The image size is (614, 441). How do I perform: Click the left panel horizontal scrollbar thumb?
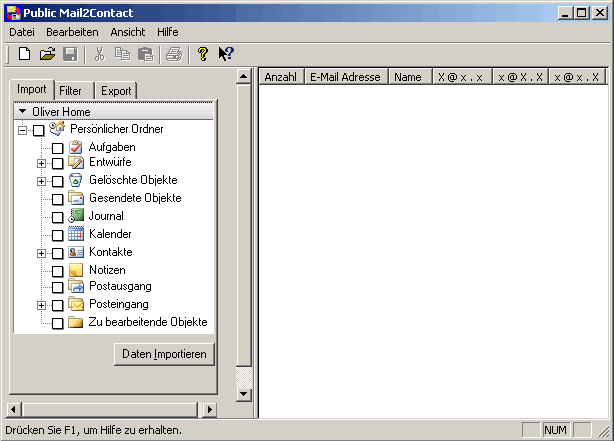click(110, 410)
